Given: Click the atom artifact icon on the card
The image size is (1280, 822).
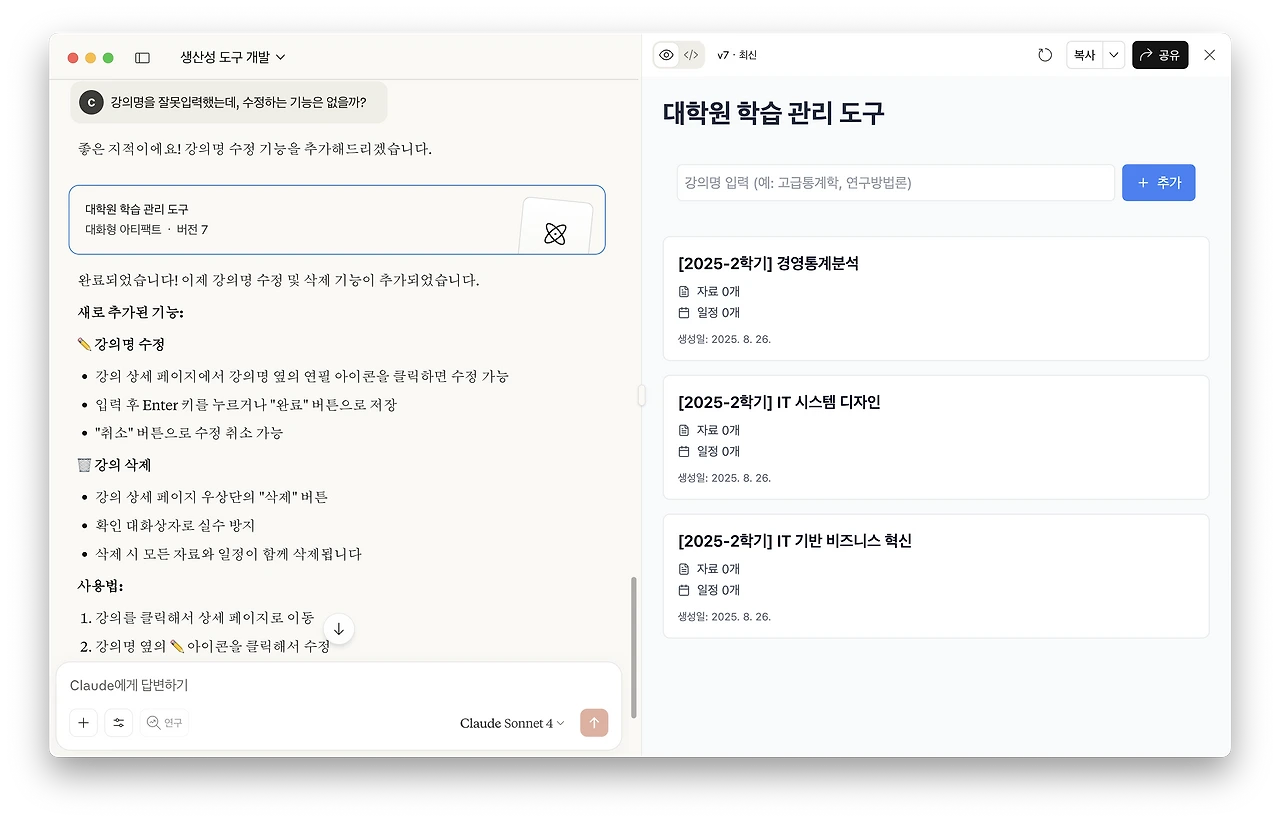Looking at the screenshot, I should tap(555, 234).
